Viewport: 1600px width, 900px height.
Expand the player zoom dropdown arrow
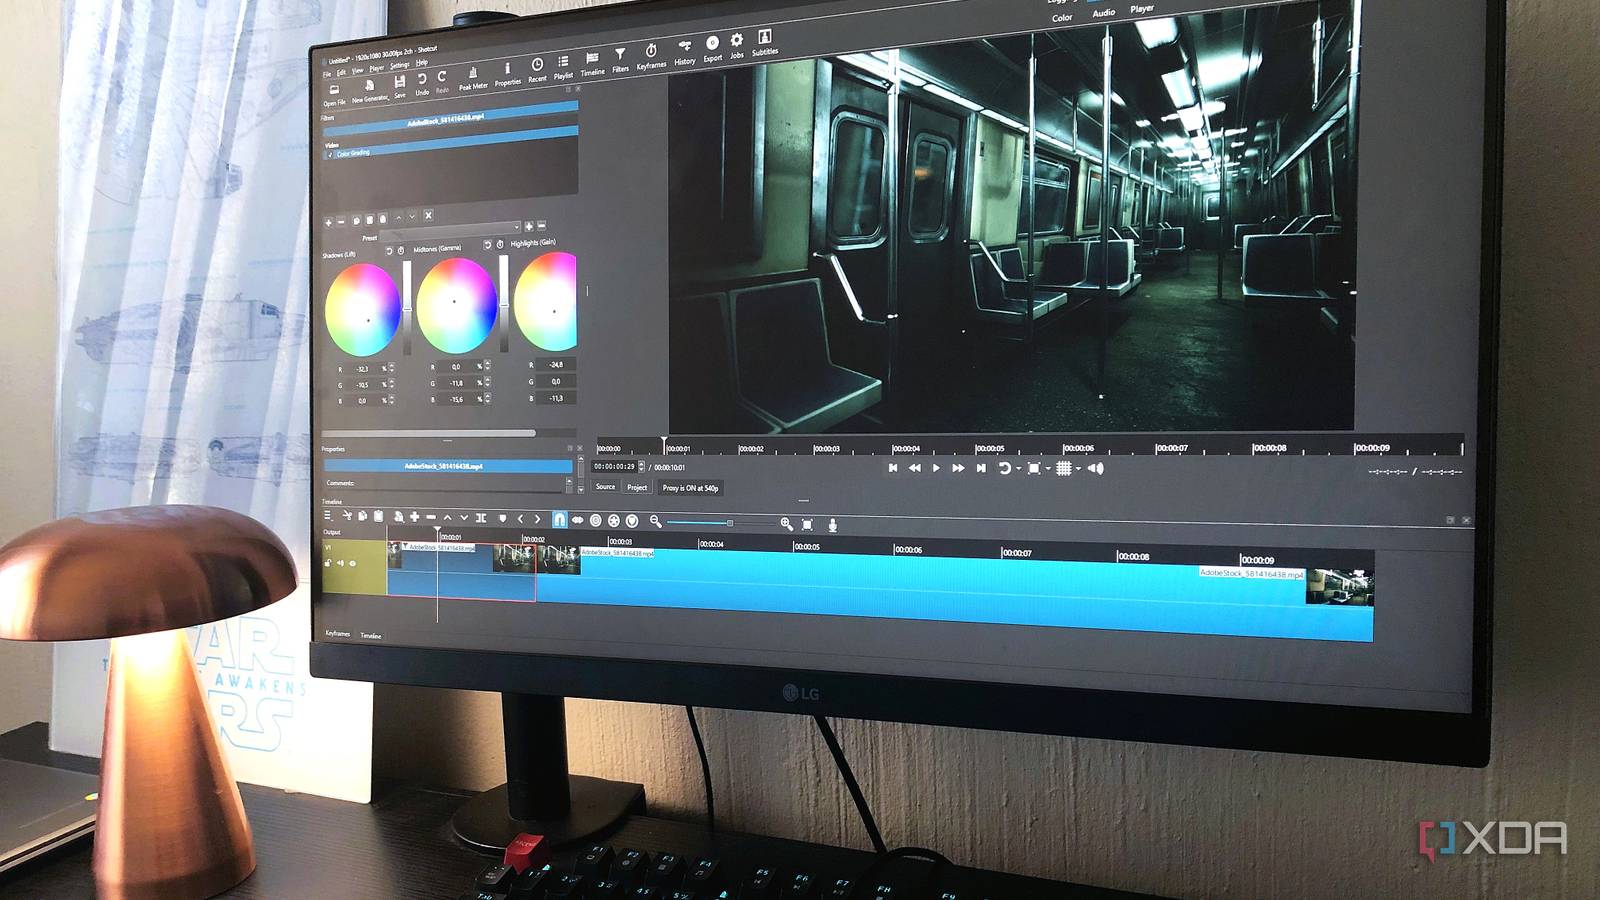tap(1048, 468)
